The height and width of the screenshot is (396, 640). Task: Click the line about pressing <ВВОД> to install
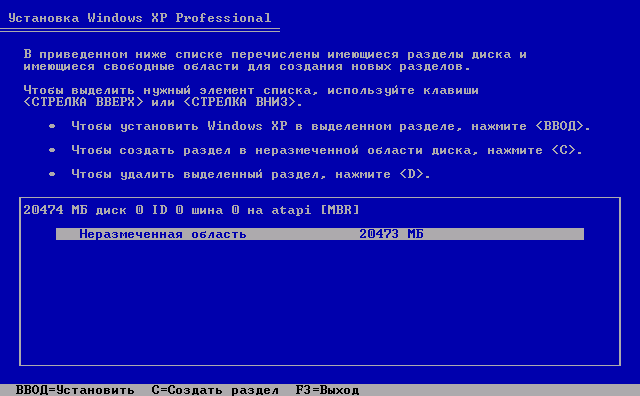click(331, 126)
